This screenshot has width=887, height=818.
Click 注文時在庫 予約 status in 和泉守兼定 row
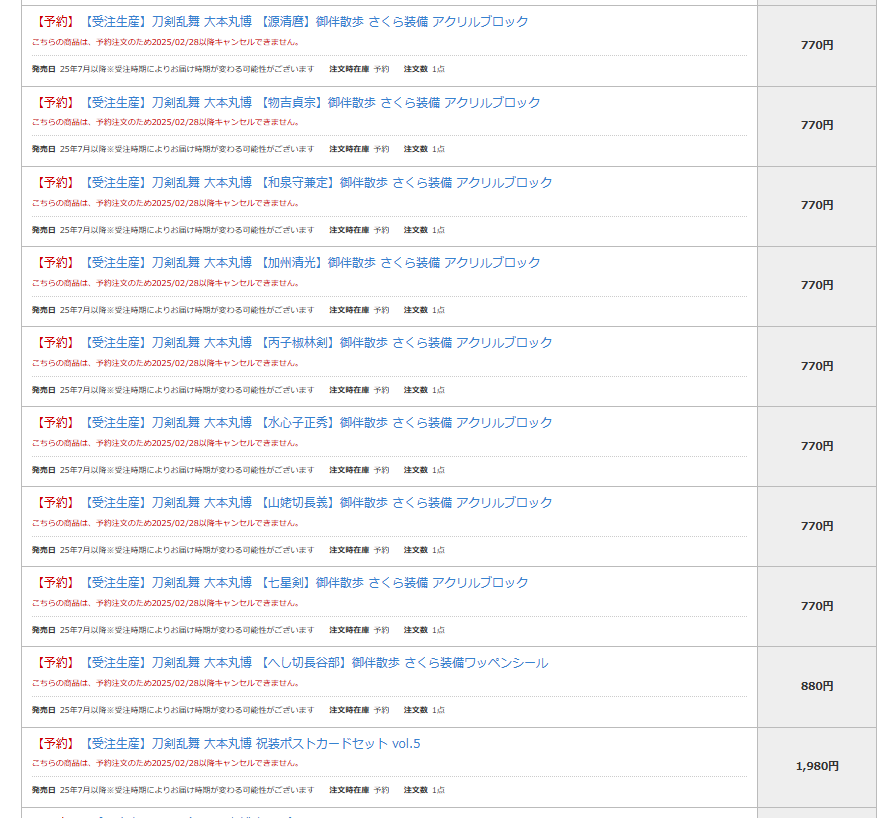coord(359,230)
